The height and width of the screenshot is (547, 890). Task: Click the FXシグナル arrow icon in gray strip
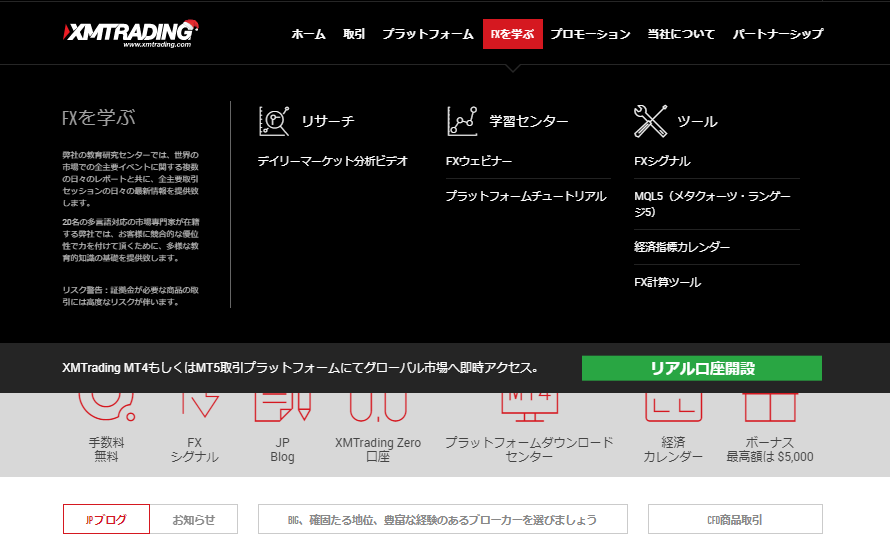(200, 406)
